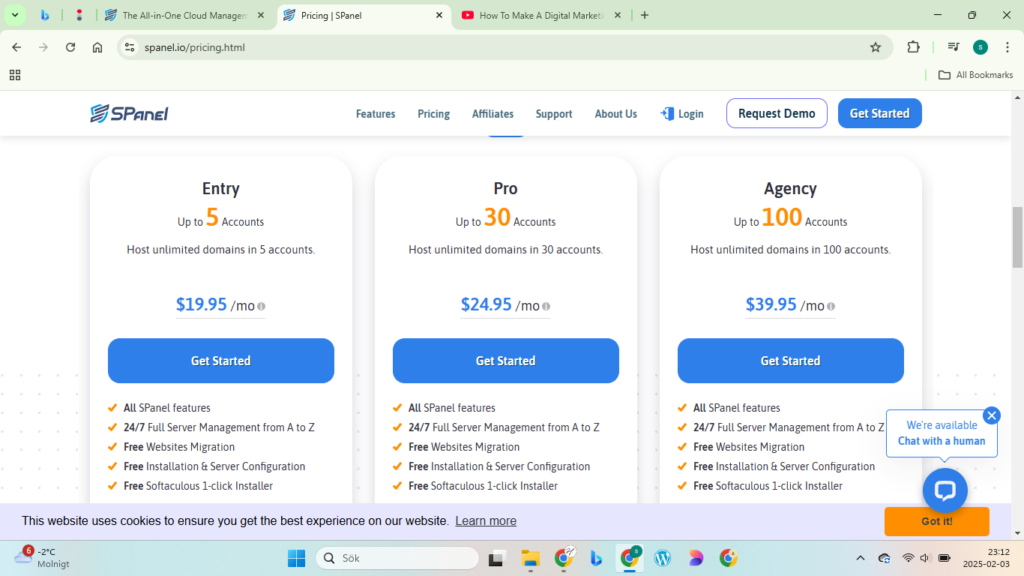Click the '$19.95' Entry price text
The width and height of the screenshot is (1024, 576).
(201, 304)
